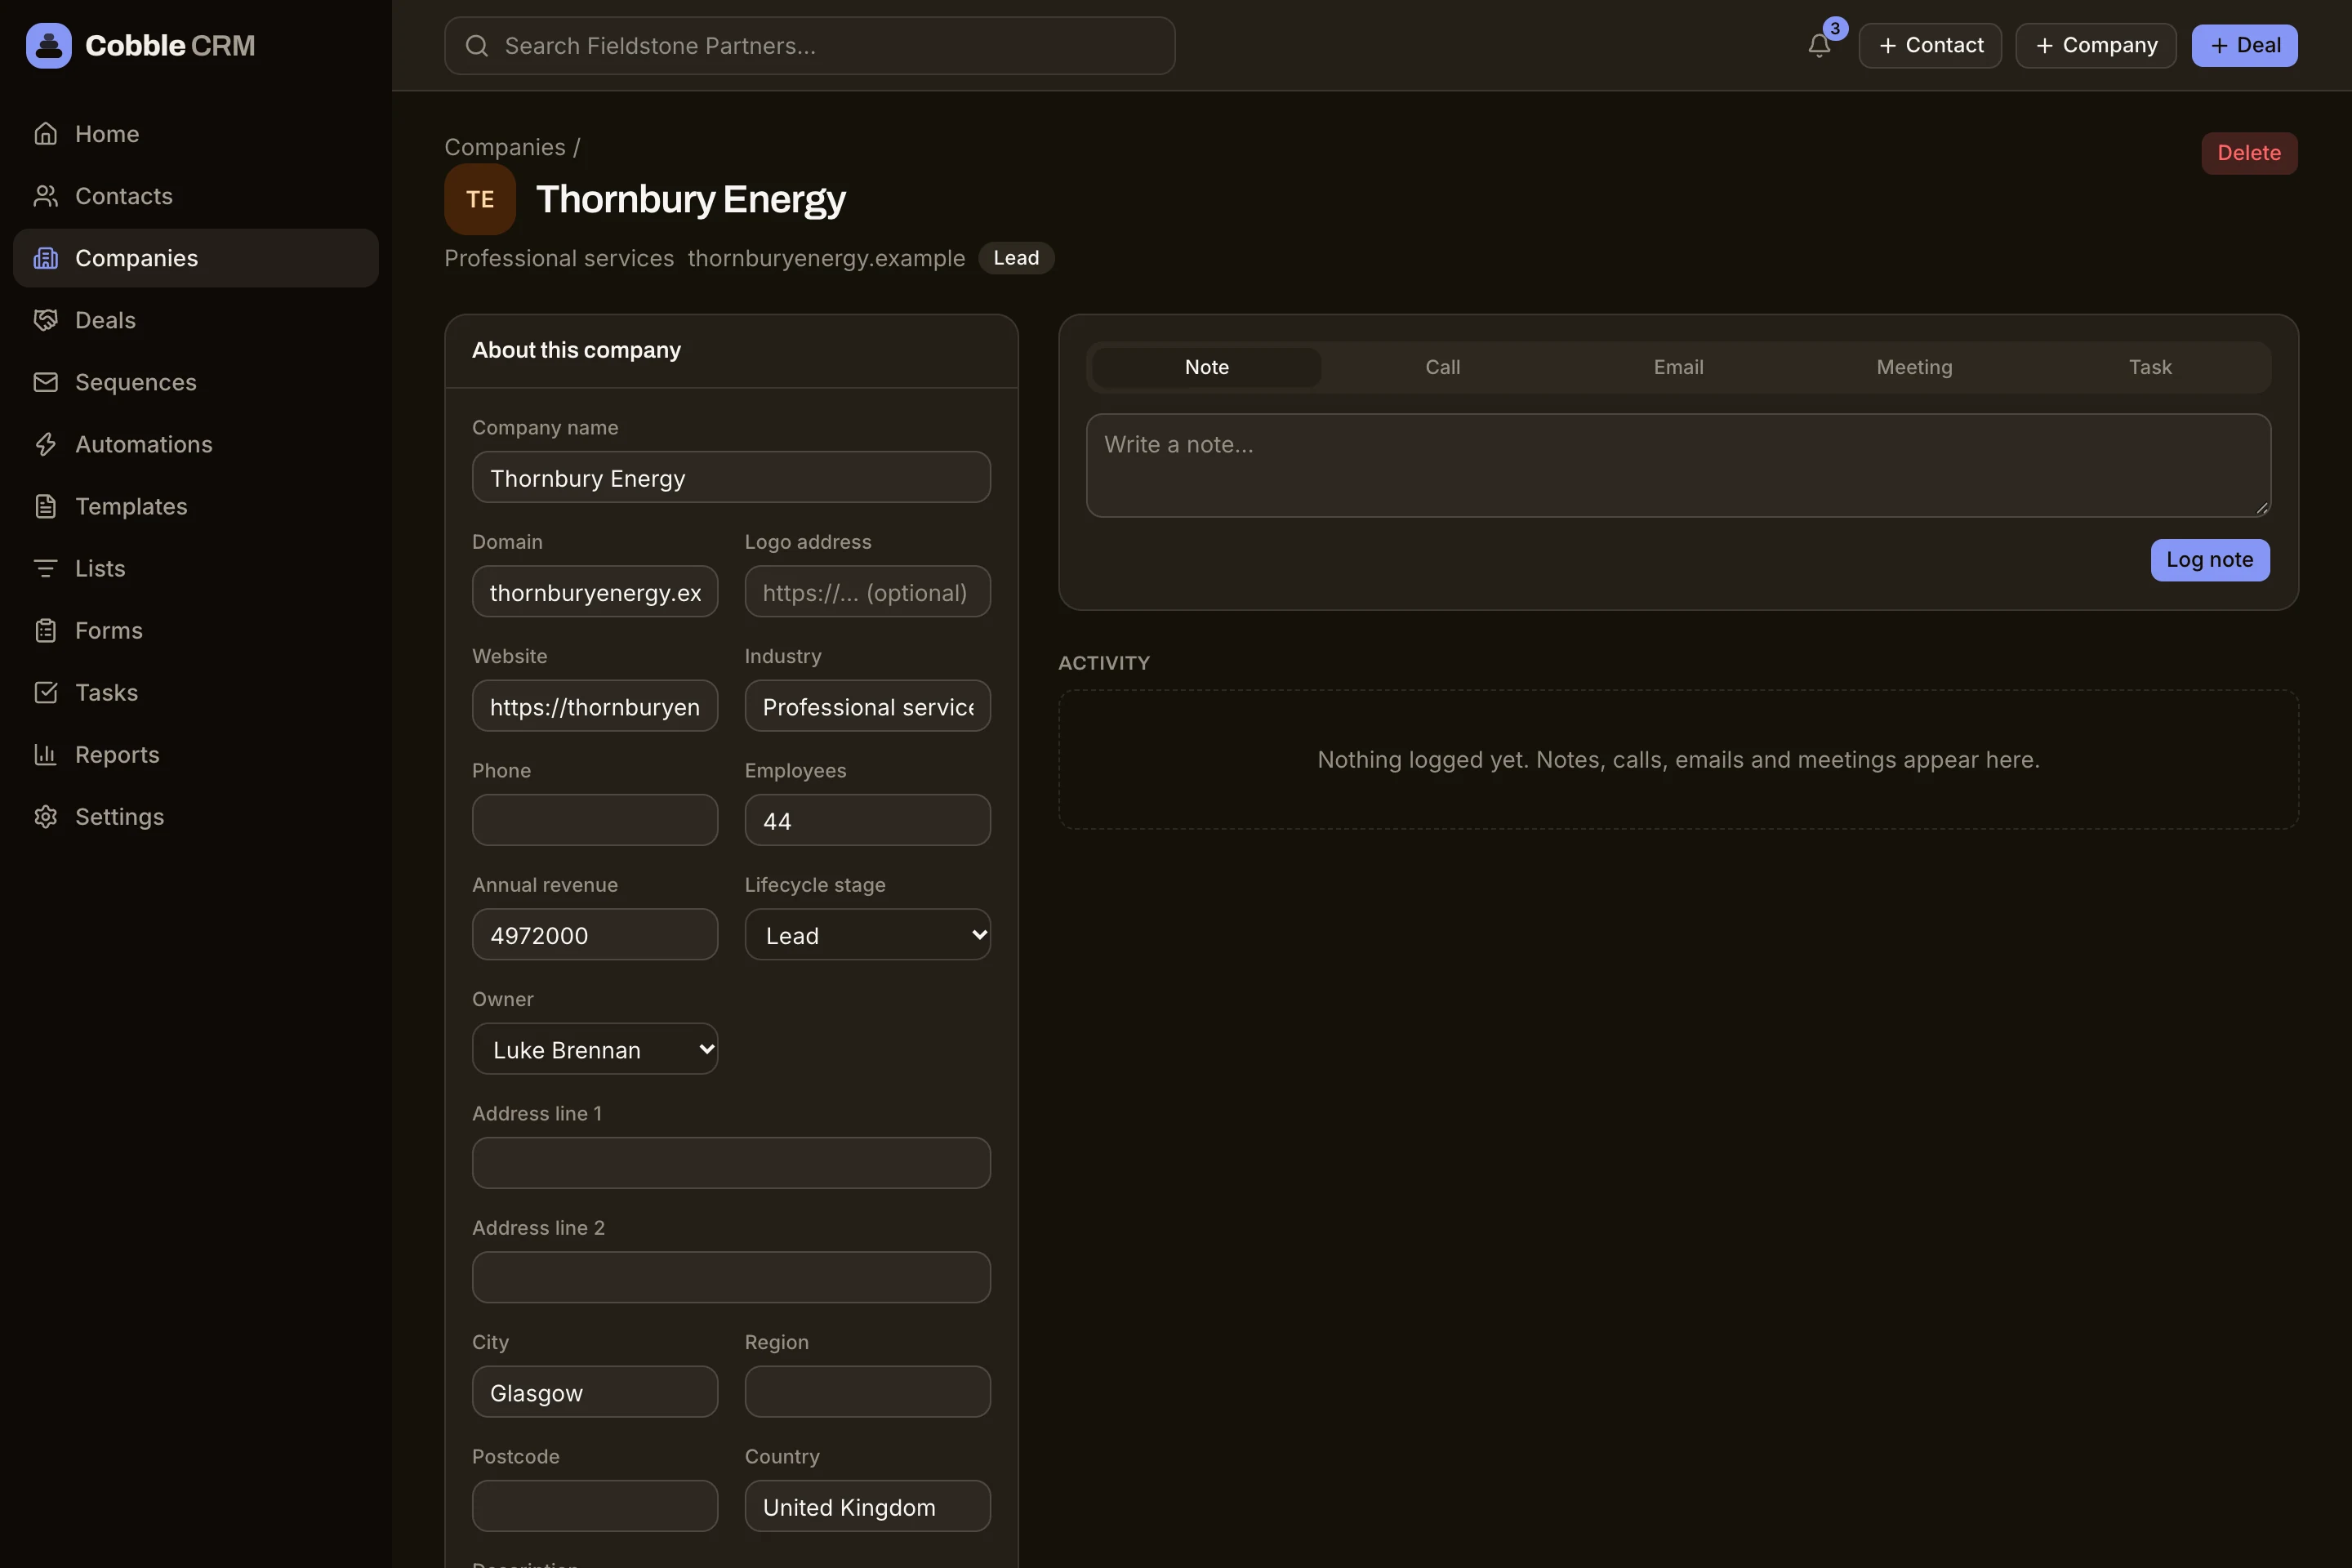Click the Forms clipboard icon

click(46, 630)
